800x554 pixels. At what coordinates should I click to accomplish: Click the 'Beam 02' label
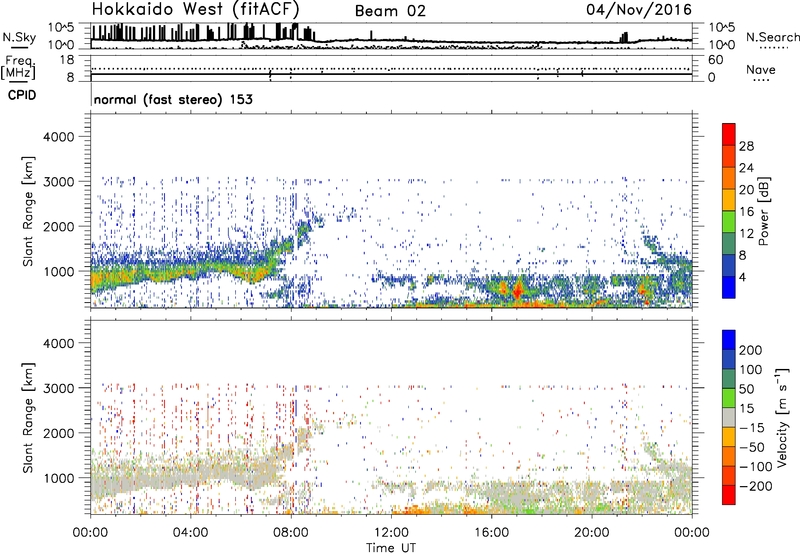[390, 11]
